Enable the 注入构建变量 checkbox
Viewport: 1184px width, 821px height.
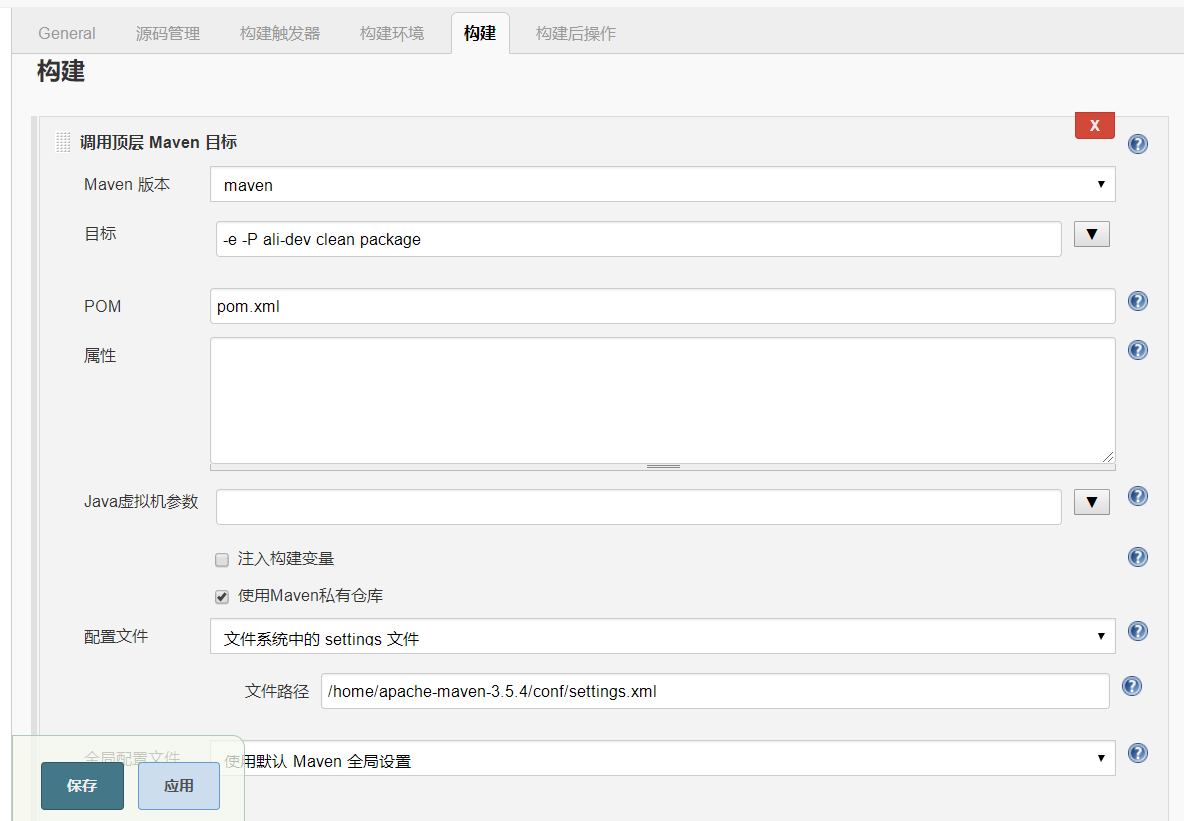[x=222, y=560]
